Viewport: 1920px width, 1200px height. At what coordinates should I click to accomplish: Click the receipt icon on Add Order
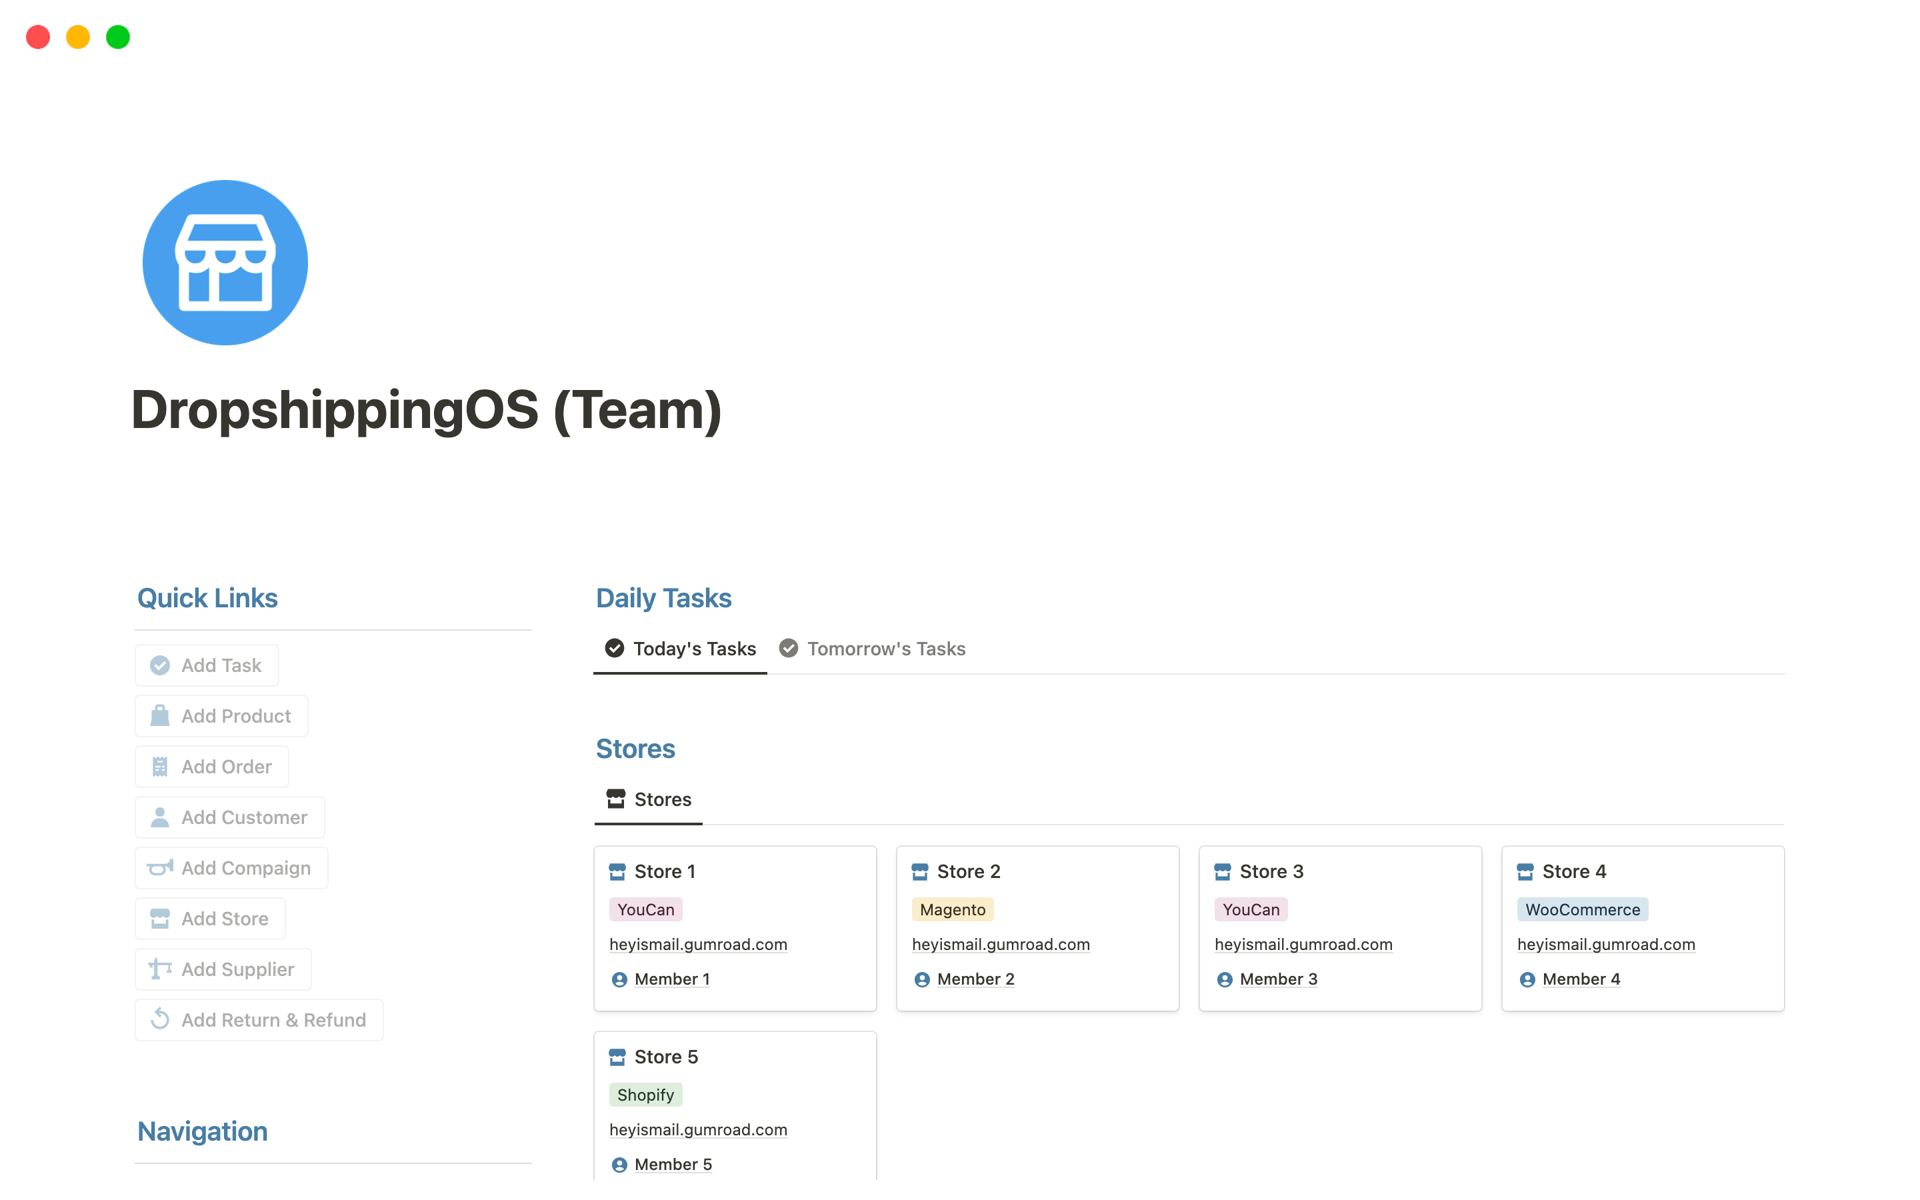point(160,767)
